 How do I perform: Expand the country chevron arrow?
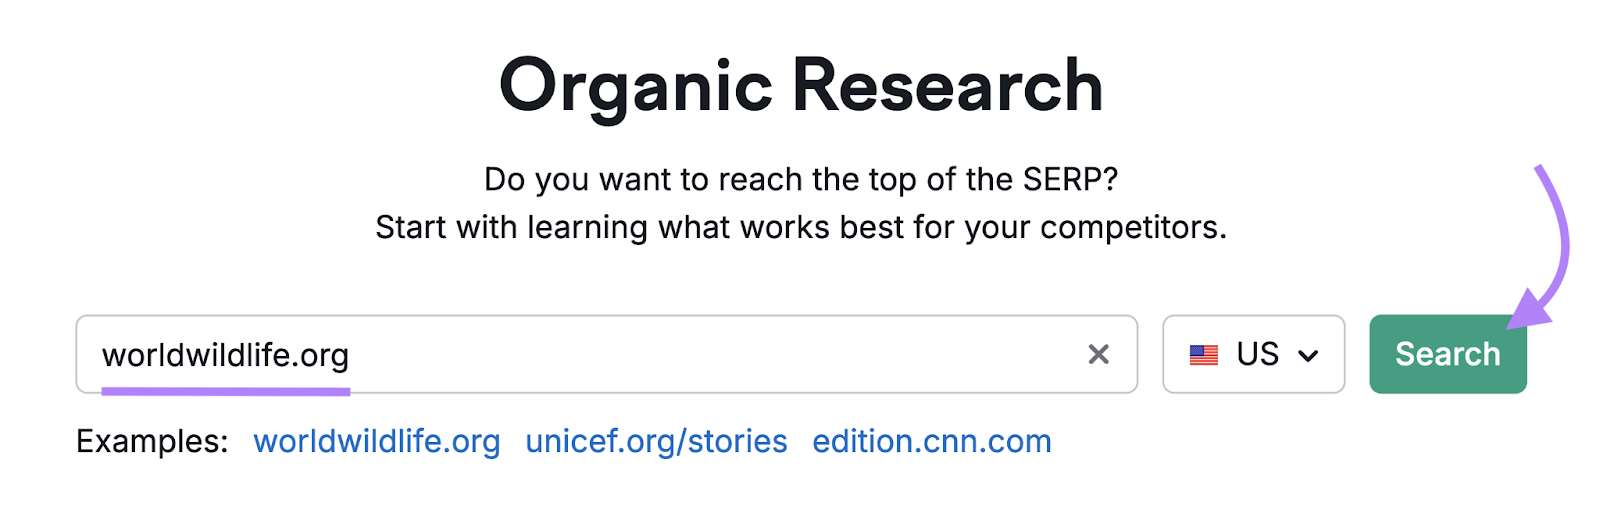1307,356
